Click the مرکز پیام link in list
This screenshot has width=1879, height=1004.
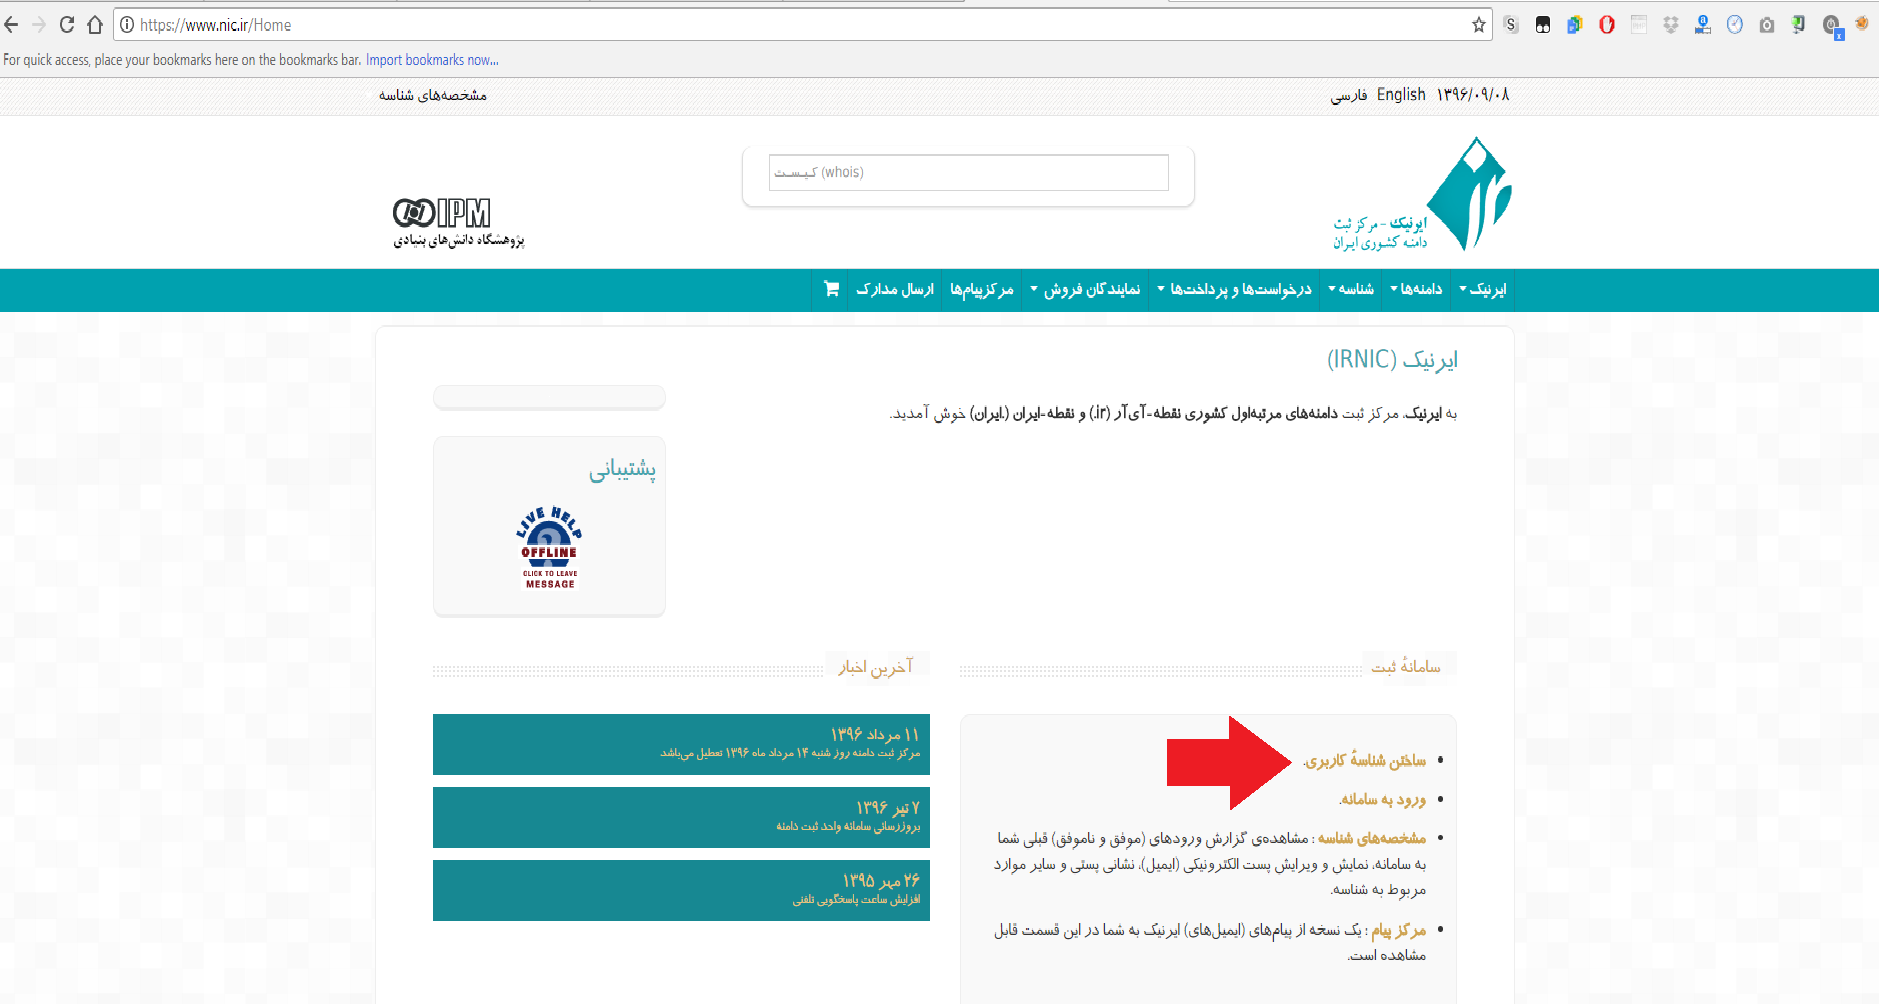(1399, 930)
